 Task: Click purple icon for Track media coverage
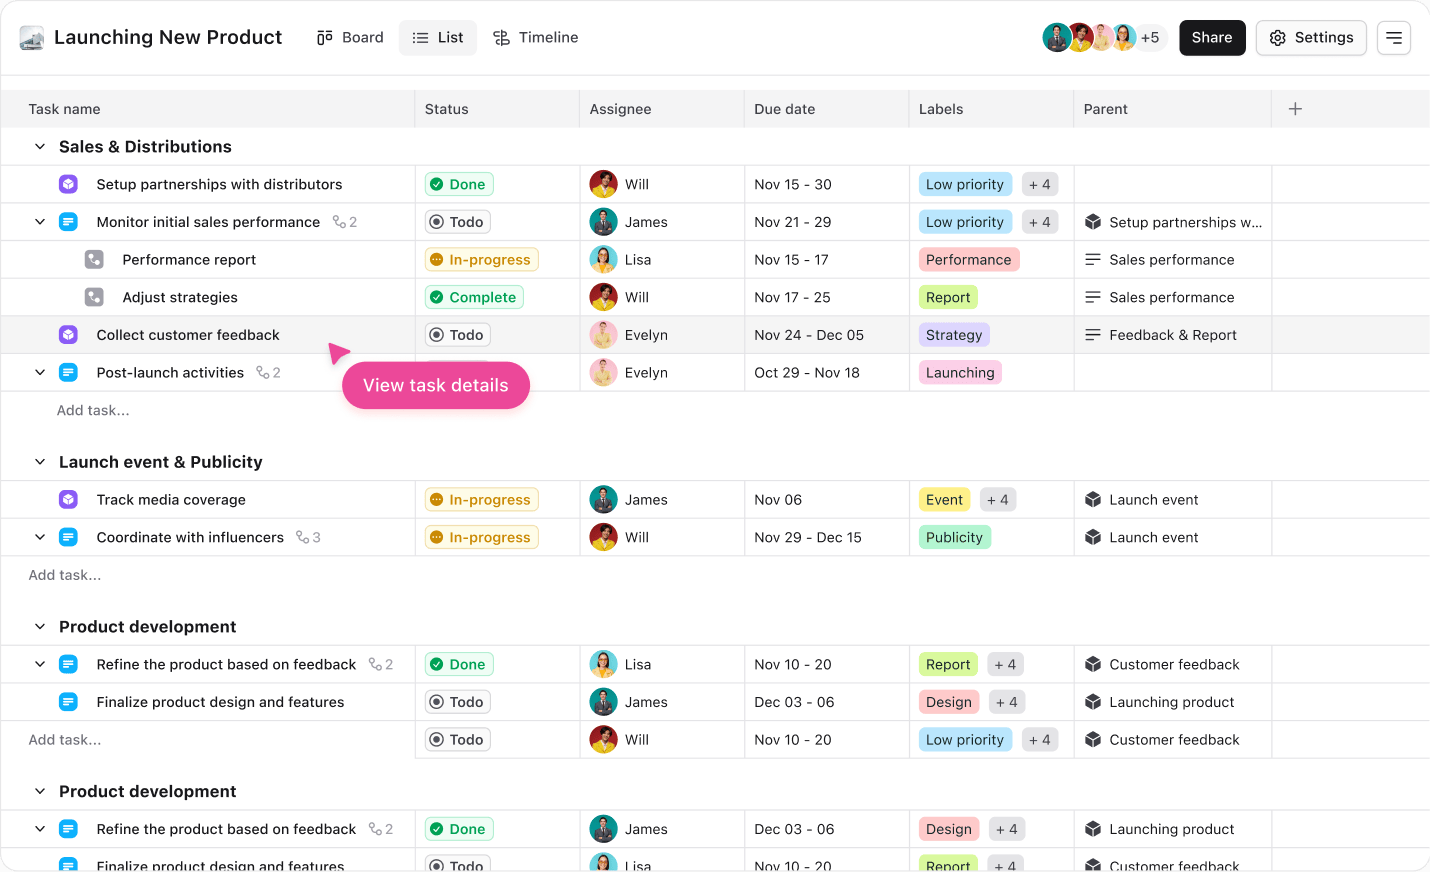[x=68, y=500]
